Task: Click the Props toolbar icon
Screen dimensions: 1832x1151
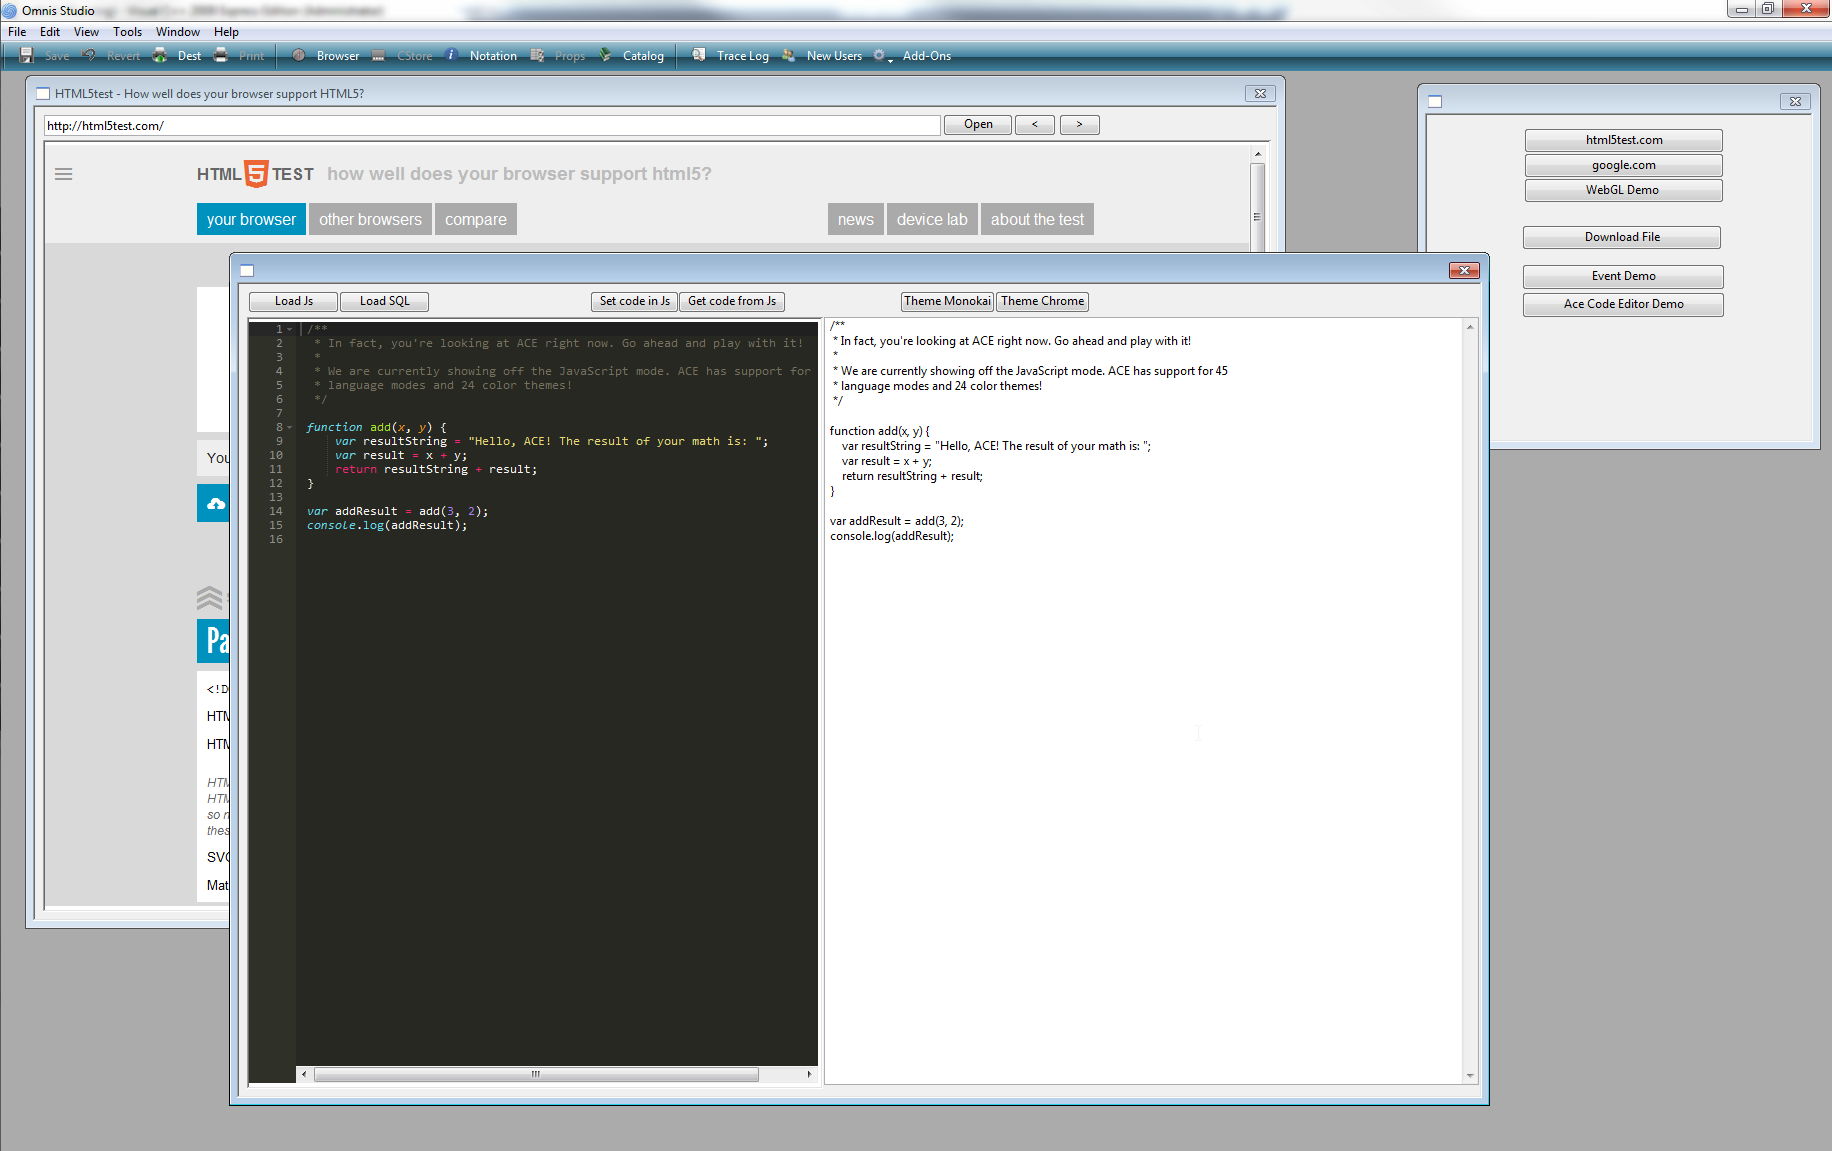Action: click(x=537, y=56)
